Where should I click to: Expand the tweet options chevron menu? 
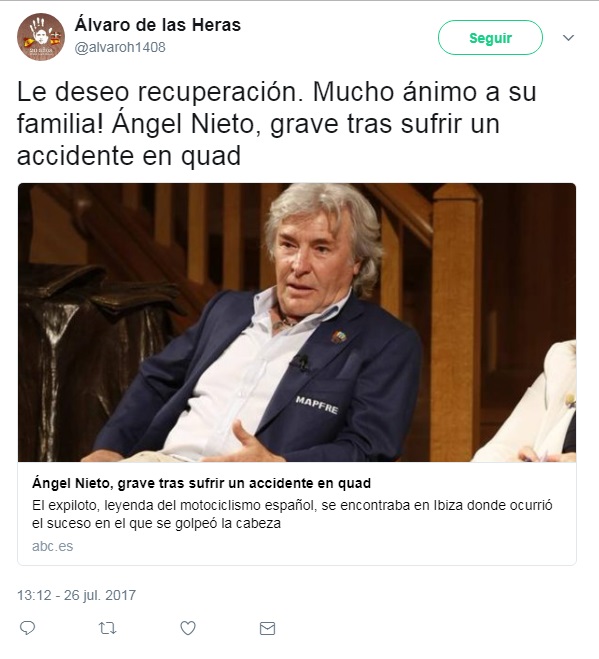tap(568, 38)
